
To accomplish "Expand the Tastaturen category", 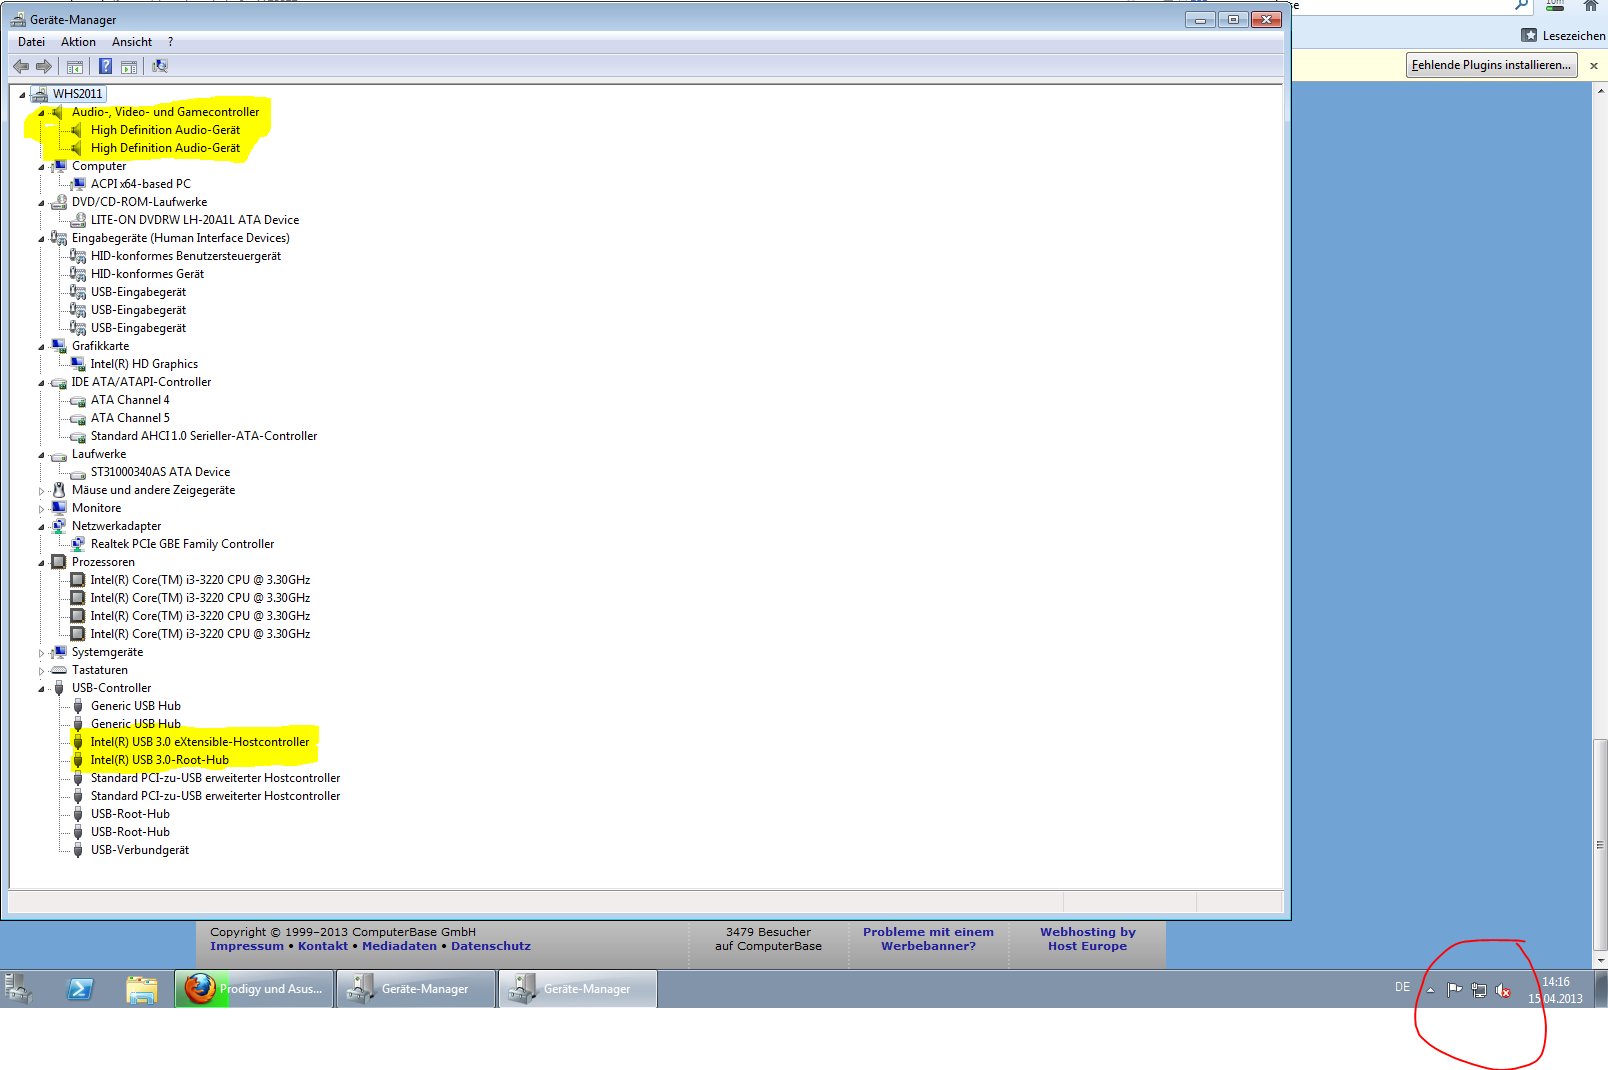I will point(41,671).
